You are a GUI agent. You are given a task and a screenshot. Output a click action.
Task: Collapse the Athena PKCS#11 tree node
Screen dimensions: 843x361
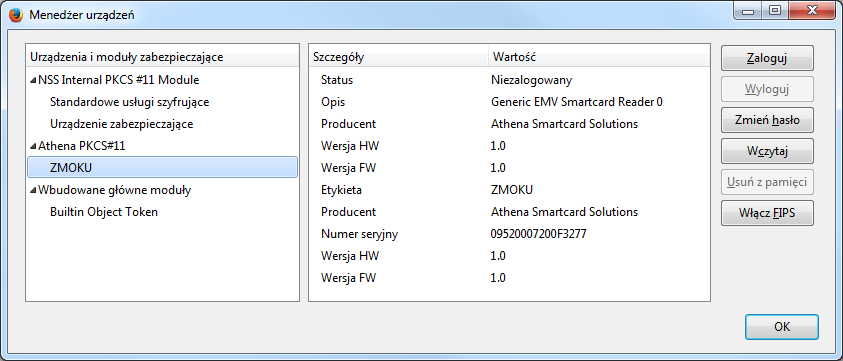[34, 146]
